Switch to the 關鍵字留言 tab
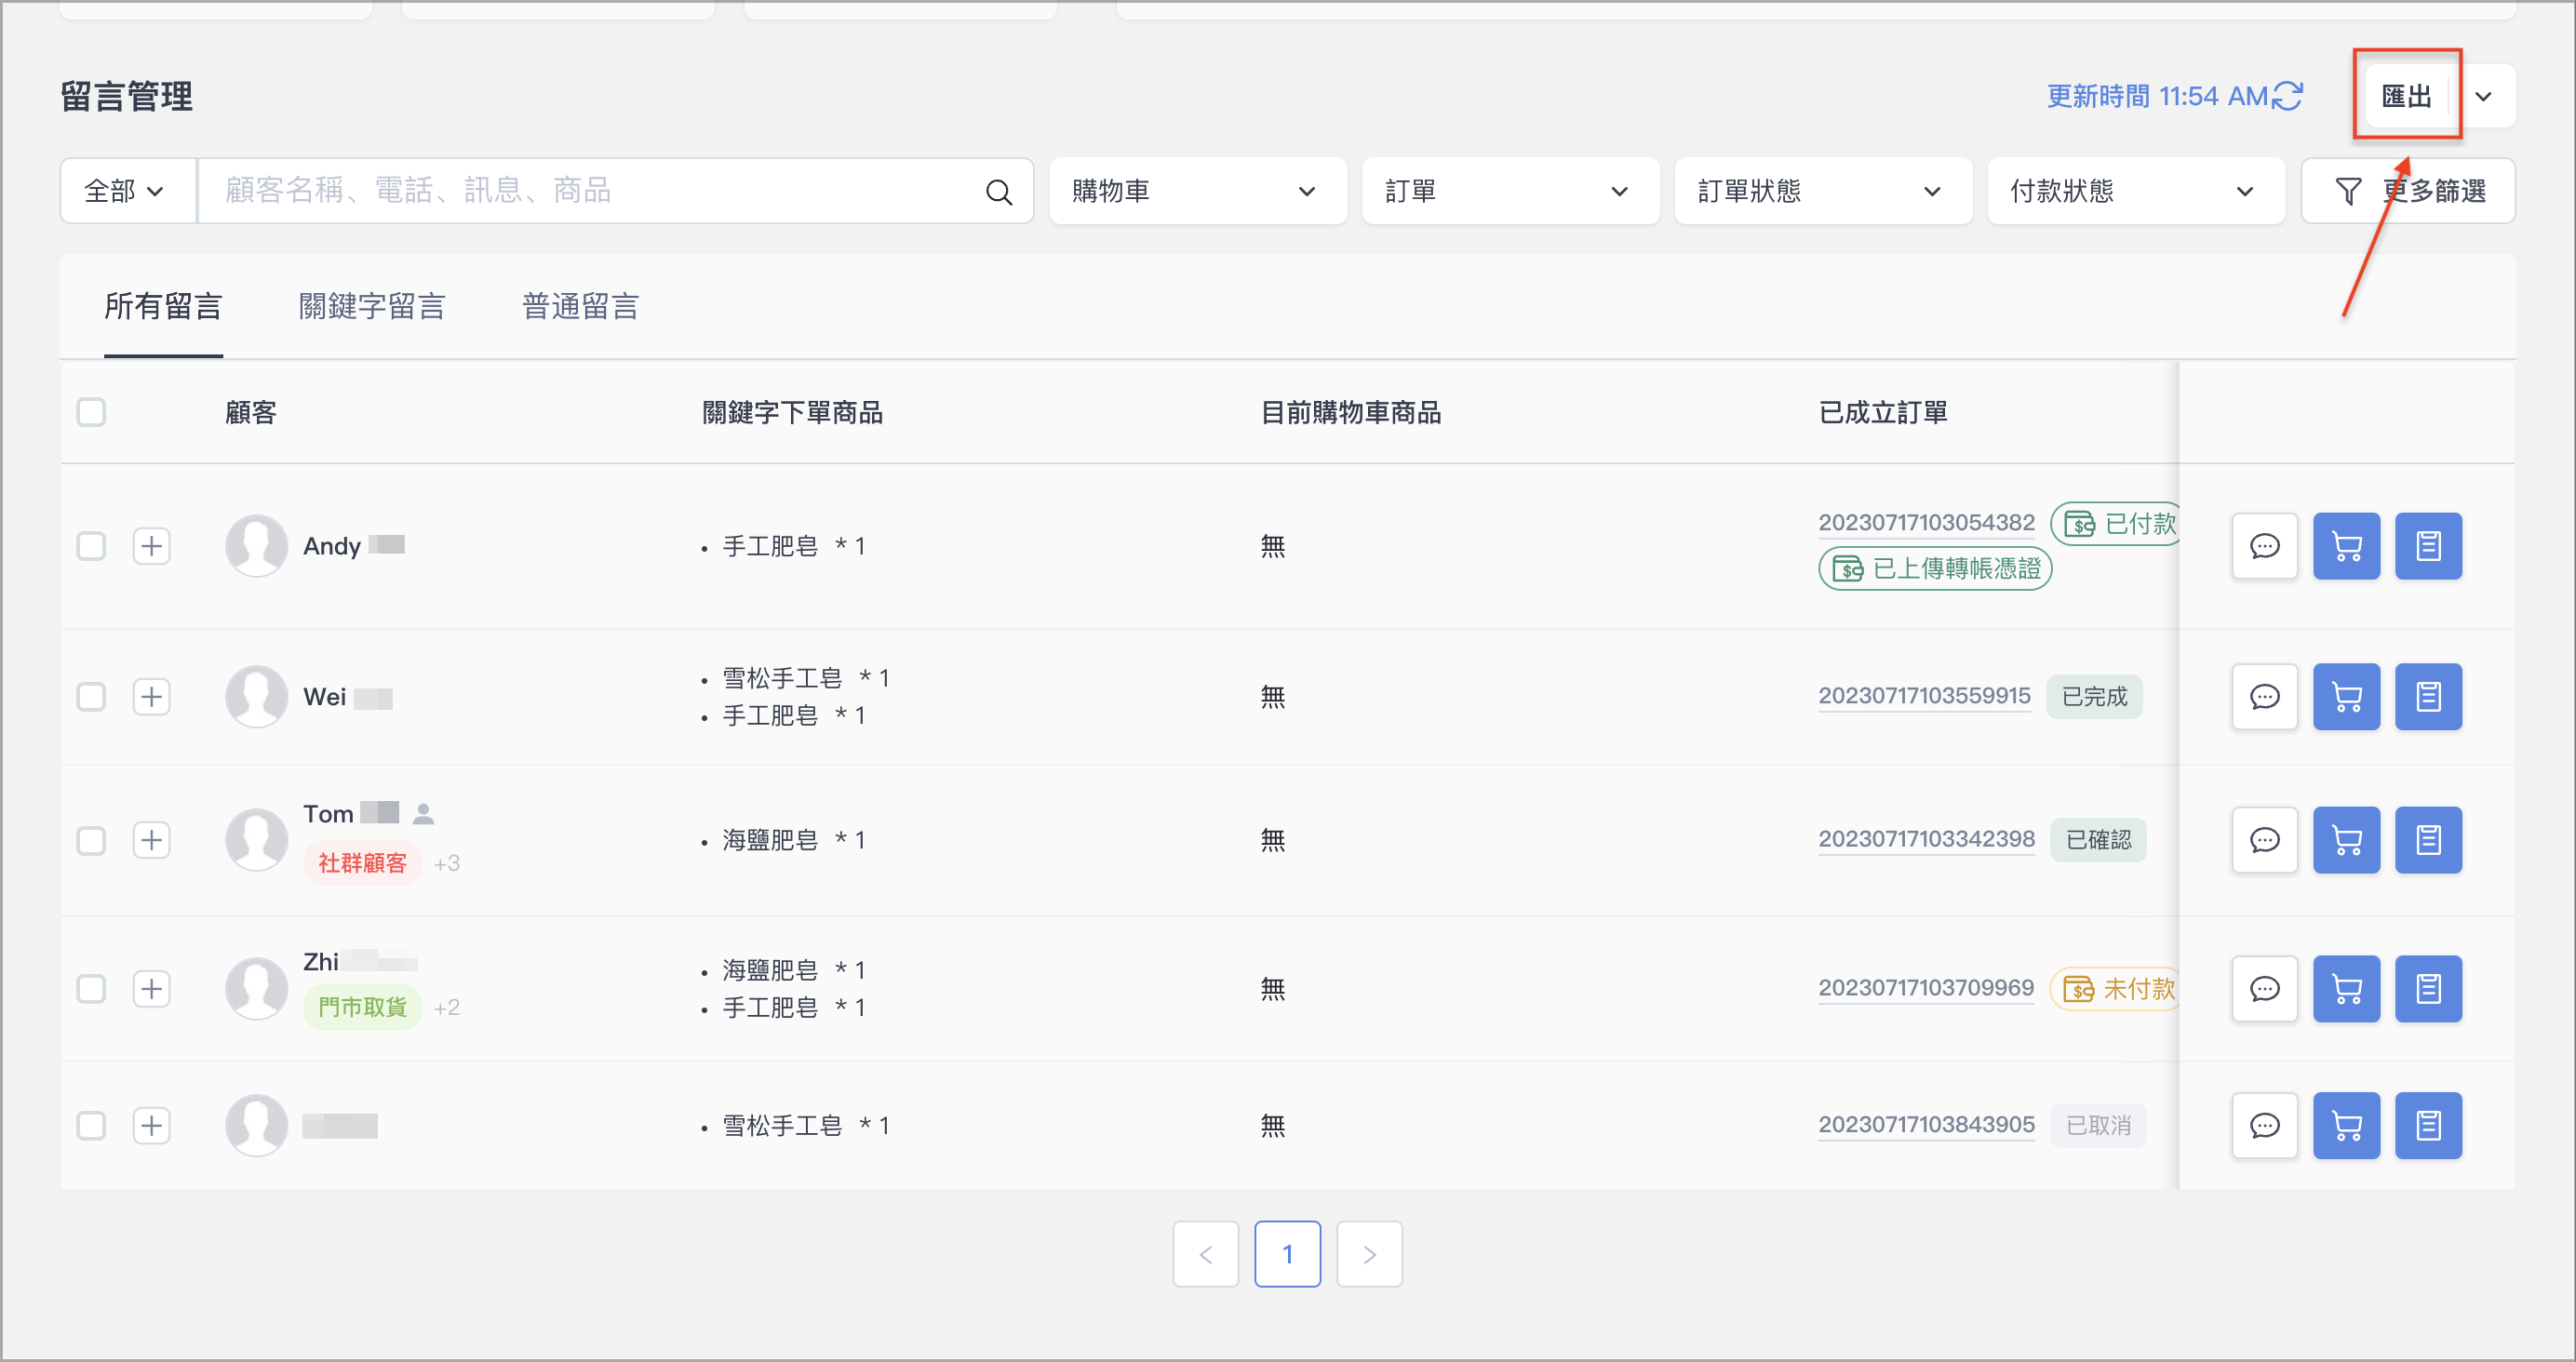Screen dimensions: 2576x1362 point(372,306)
